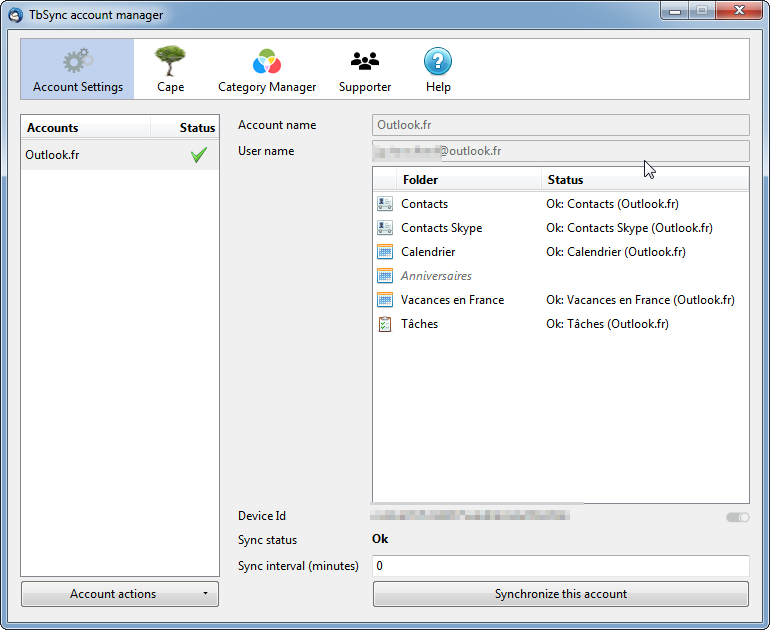Select the Contacts folder name

coord(424,204)
